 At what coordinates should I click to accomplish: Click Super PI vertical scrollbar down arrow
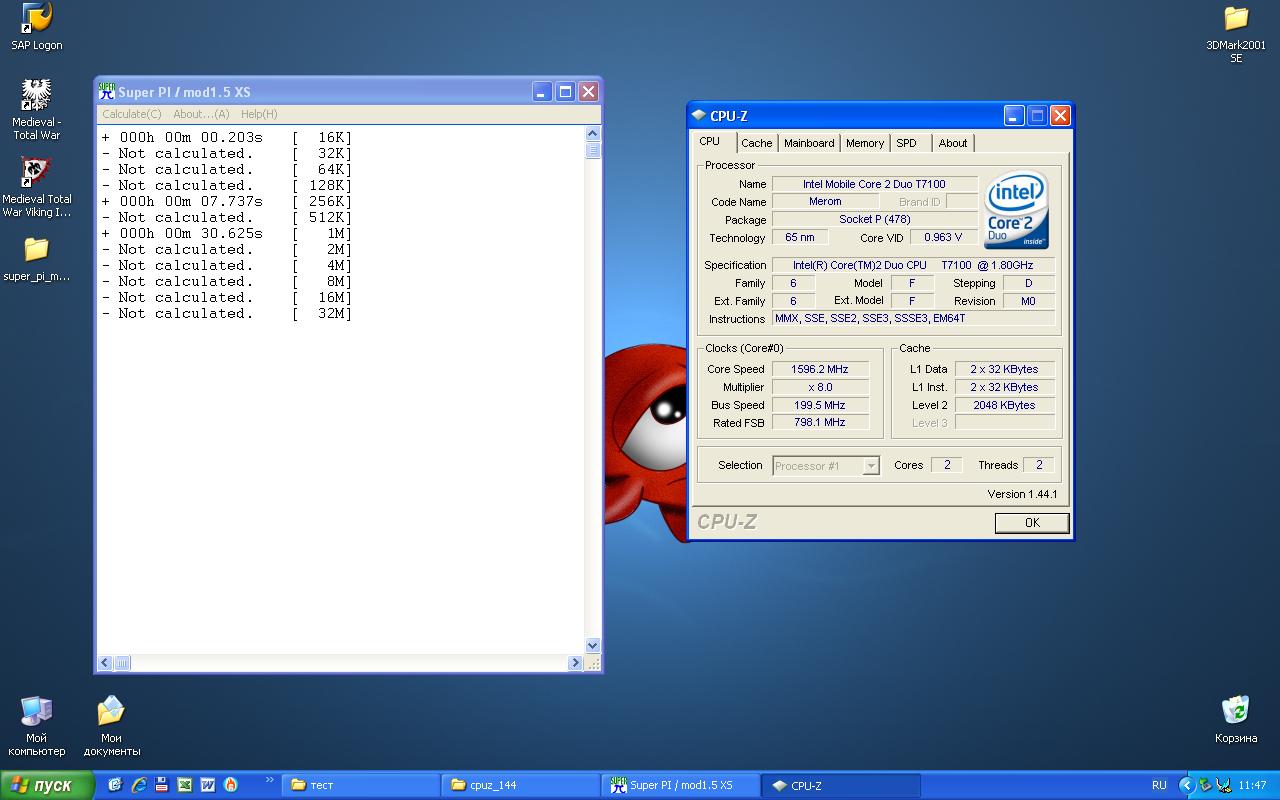click(x=592, y=646)
